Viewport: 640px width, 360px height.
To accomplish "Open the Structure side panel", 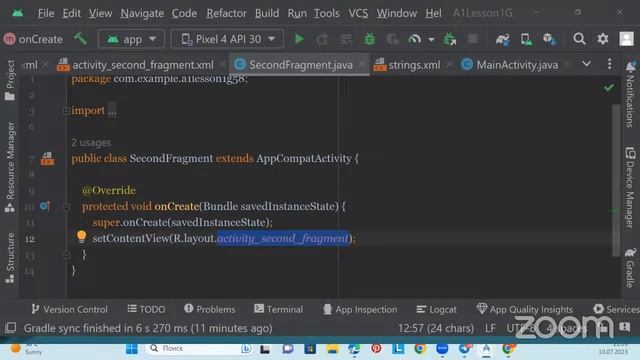I will tap(10, 258).
